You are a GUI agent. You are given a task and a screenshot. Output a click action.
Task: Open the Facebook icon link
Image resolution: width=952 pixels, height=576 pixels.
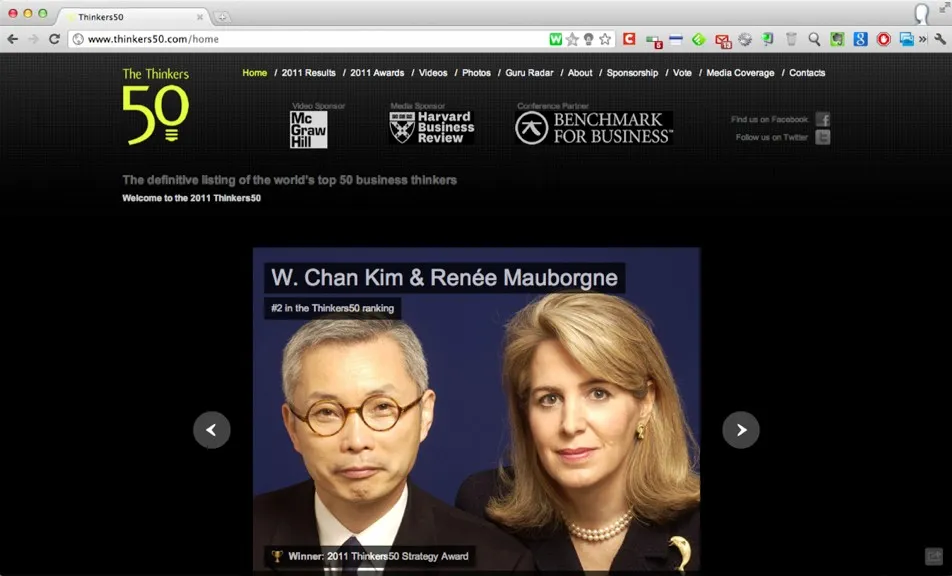(823, 119)
